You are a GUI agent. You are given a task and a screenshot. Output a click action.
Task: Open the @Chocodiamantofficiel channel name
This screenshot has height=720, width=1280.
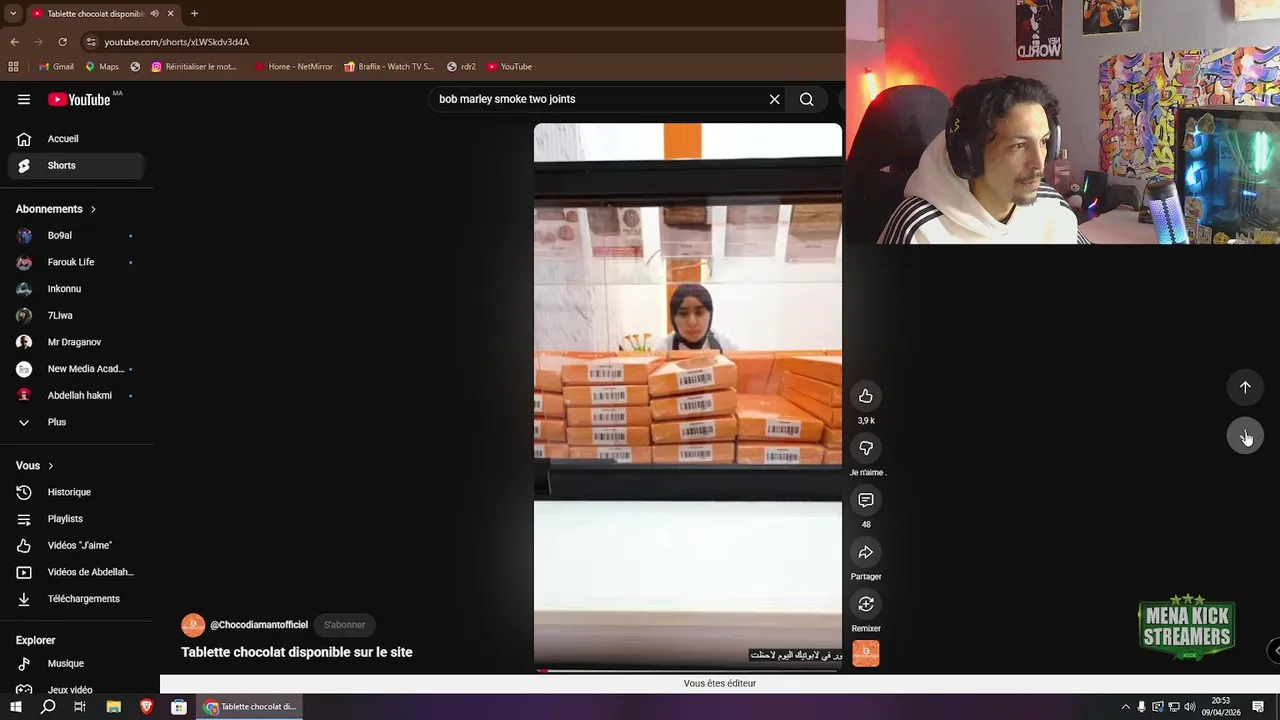259,625
